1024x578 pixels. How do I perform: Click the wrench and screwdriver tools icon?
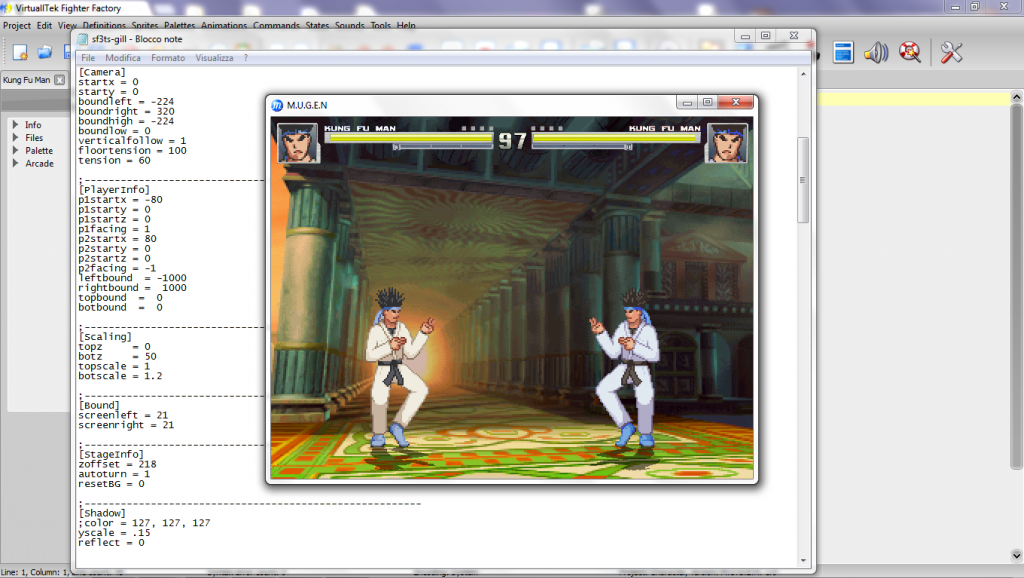tap(951, 52)
